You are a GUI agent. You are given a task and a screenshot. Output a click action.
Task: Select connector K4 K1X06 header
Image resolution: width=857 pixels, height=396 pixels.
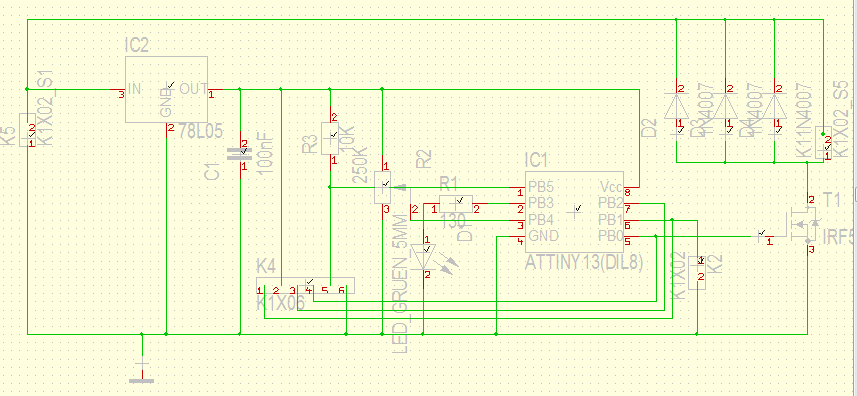click(306, 285)
